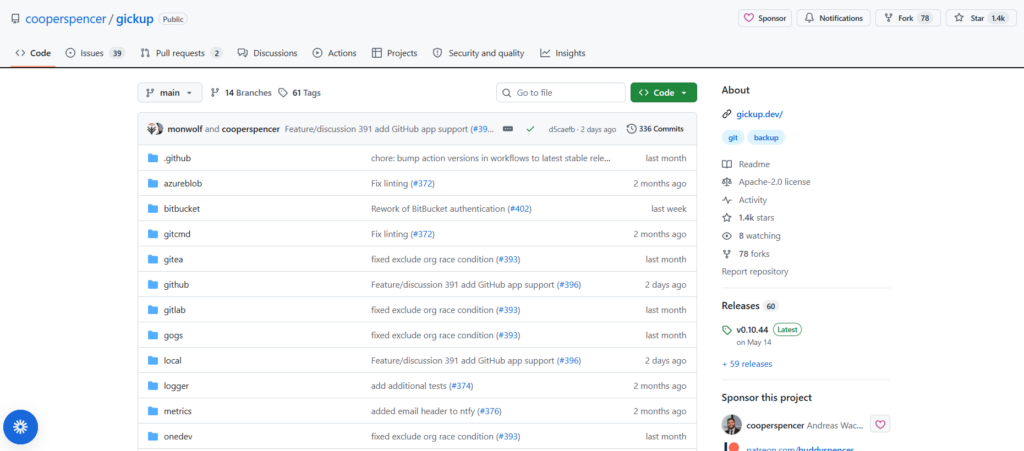Open pull request #402 link
The image size is (1024, 451).
tap(520, 209)
